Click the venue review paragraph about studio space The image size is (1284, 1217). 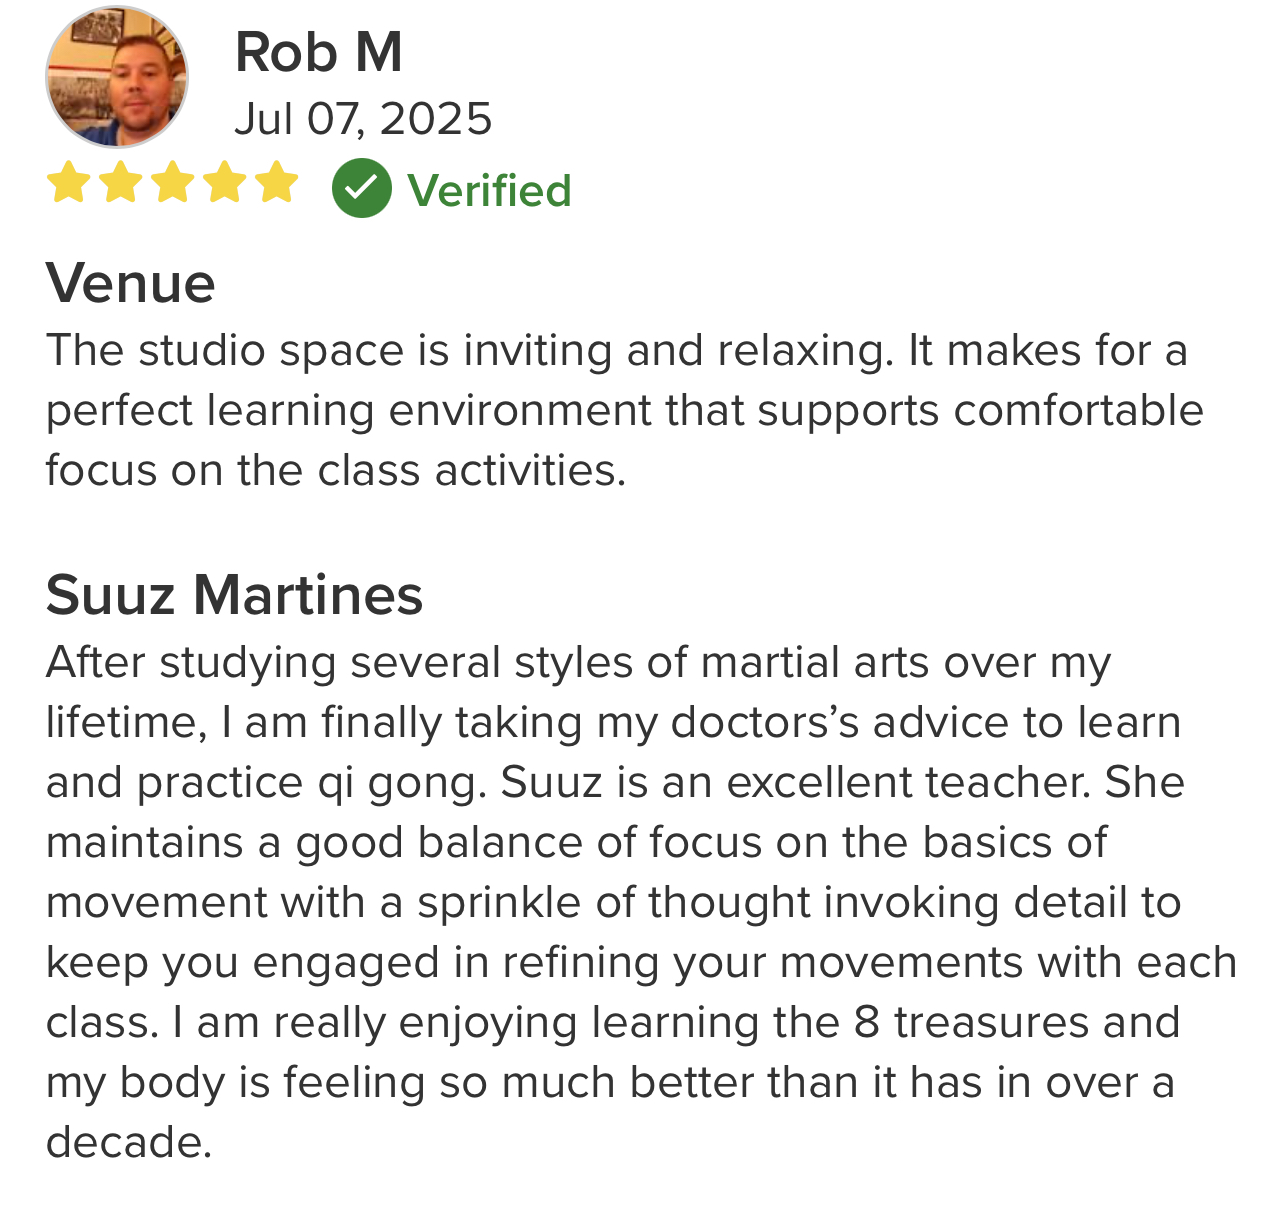tap(625, 410)
